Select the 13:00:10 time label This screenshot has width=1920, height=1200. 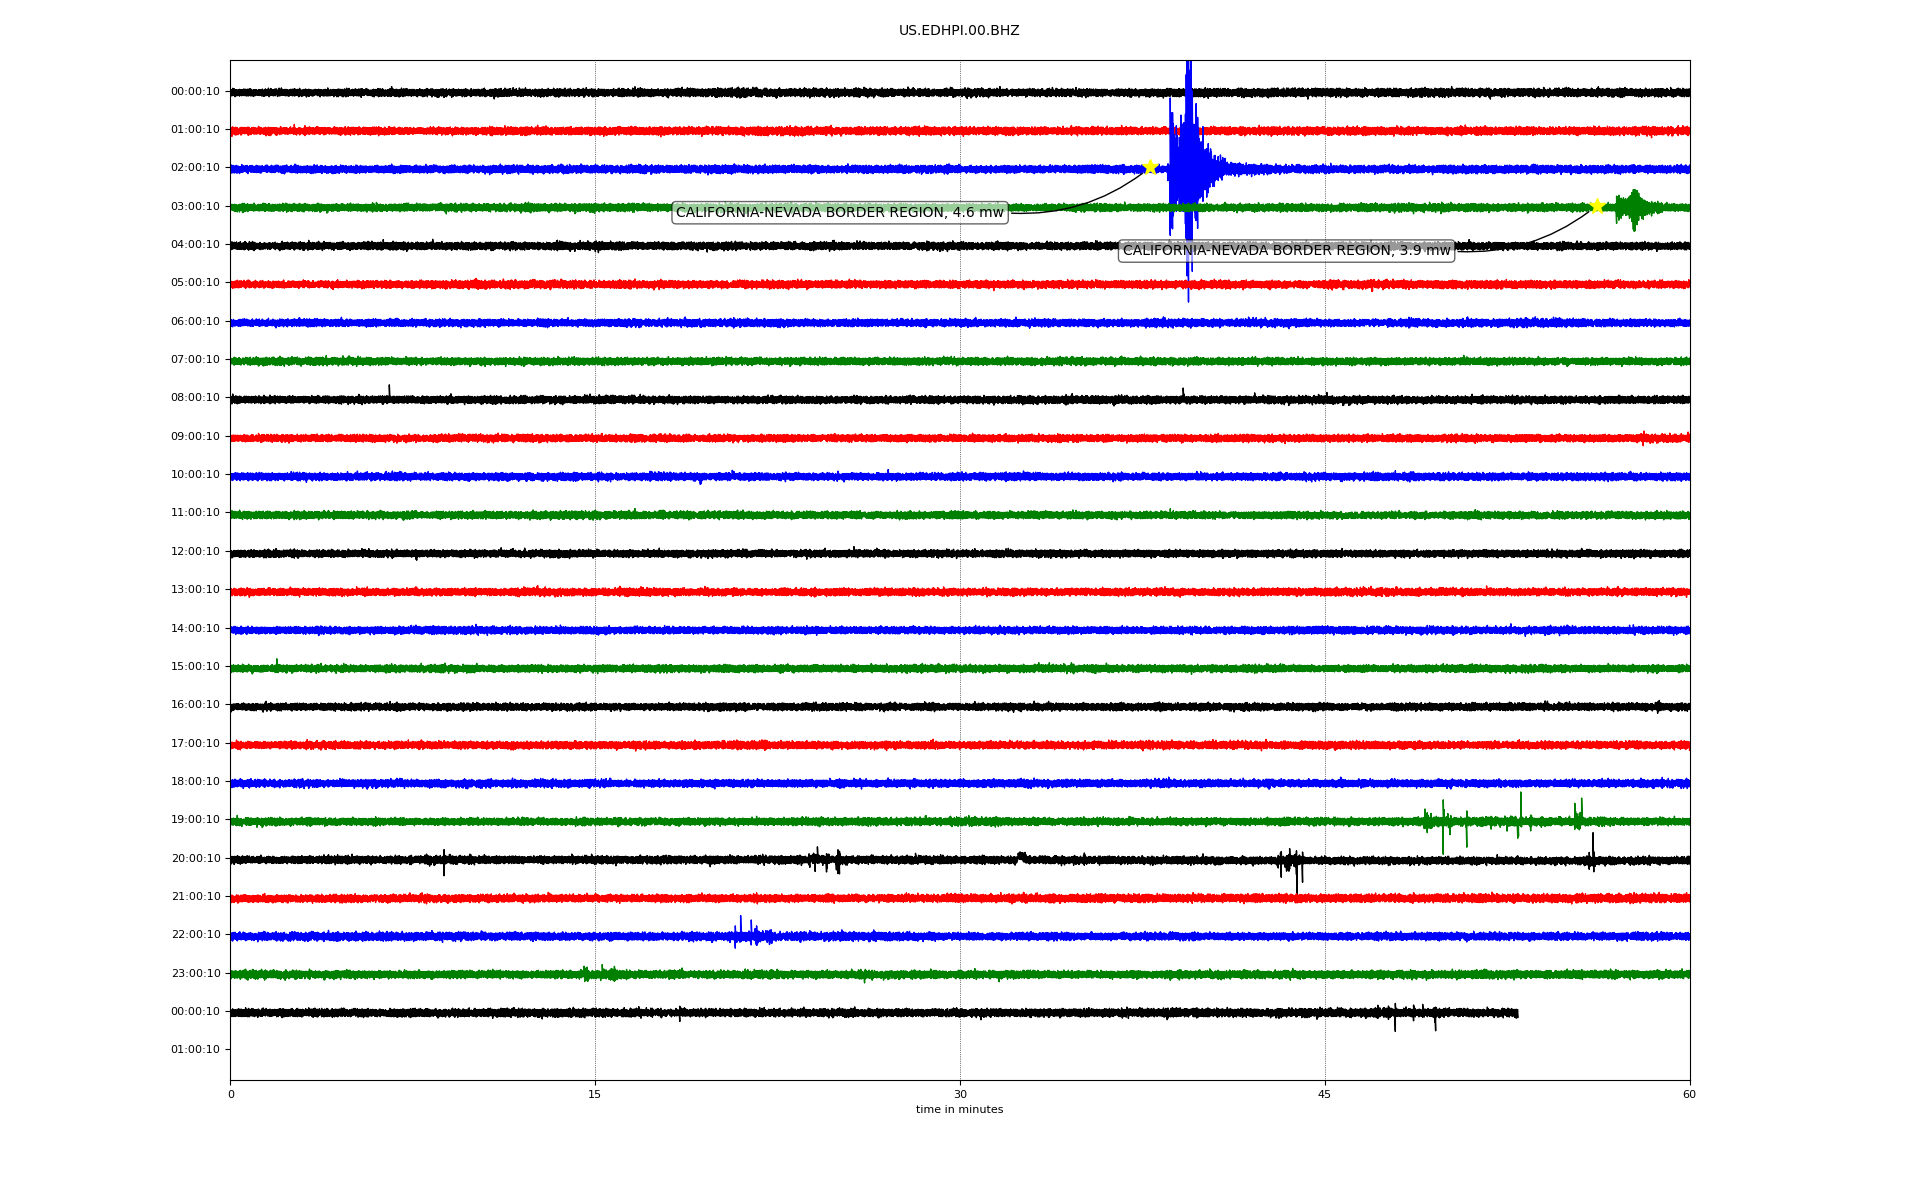coord(195,590)
